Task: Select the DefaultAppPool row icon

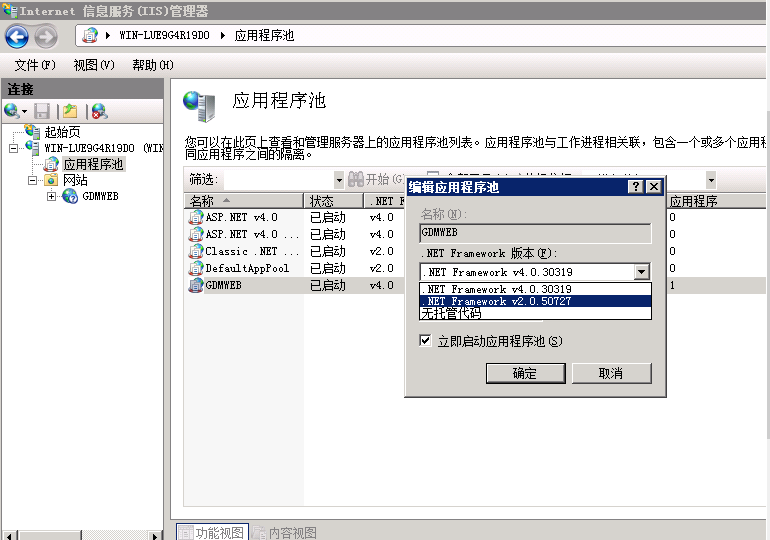Action: coord(196,268)
